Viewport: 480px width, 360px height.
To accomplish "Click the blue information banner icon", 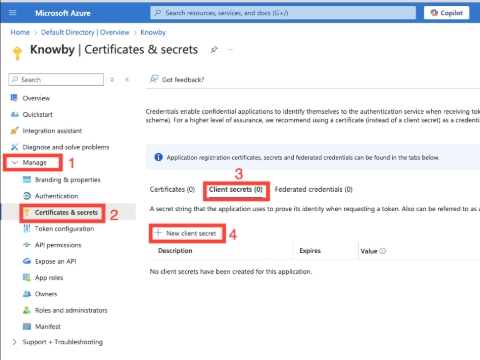I will point(158,157).
